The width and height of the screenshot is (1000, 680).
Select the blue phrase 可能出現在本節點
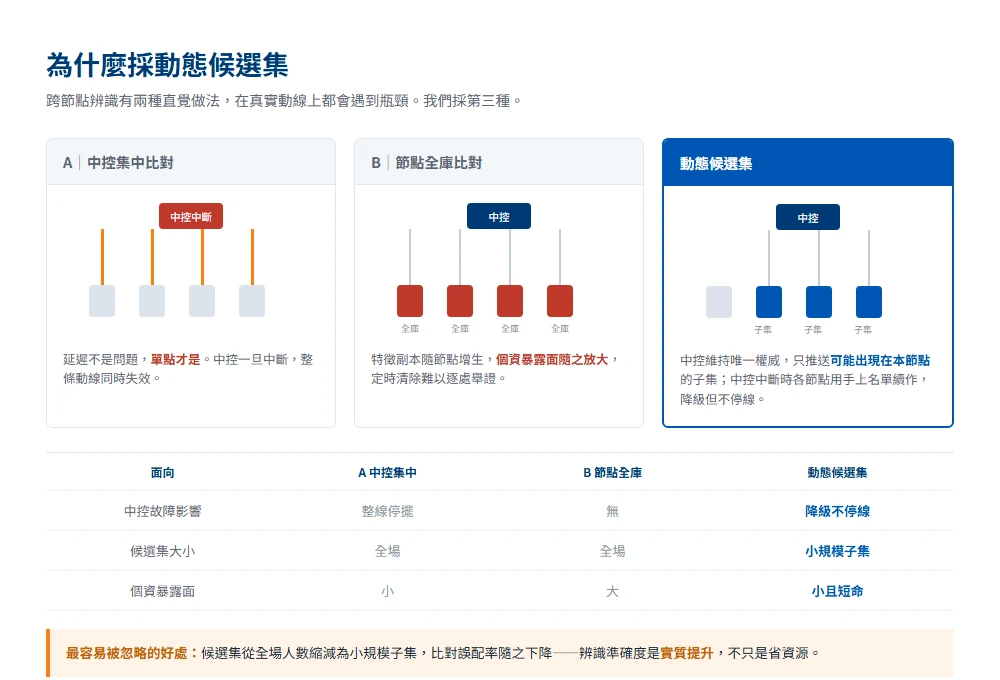pos(880,360)
